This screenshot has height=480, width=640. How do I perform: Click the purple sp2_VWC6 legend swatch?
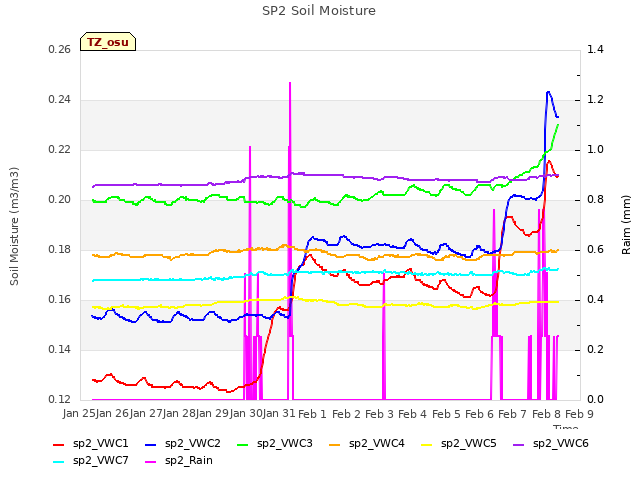pyautogui.click(x=518, y=444)
